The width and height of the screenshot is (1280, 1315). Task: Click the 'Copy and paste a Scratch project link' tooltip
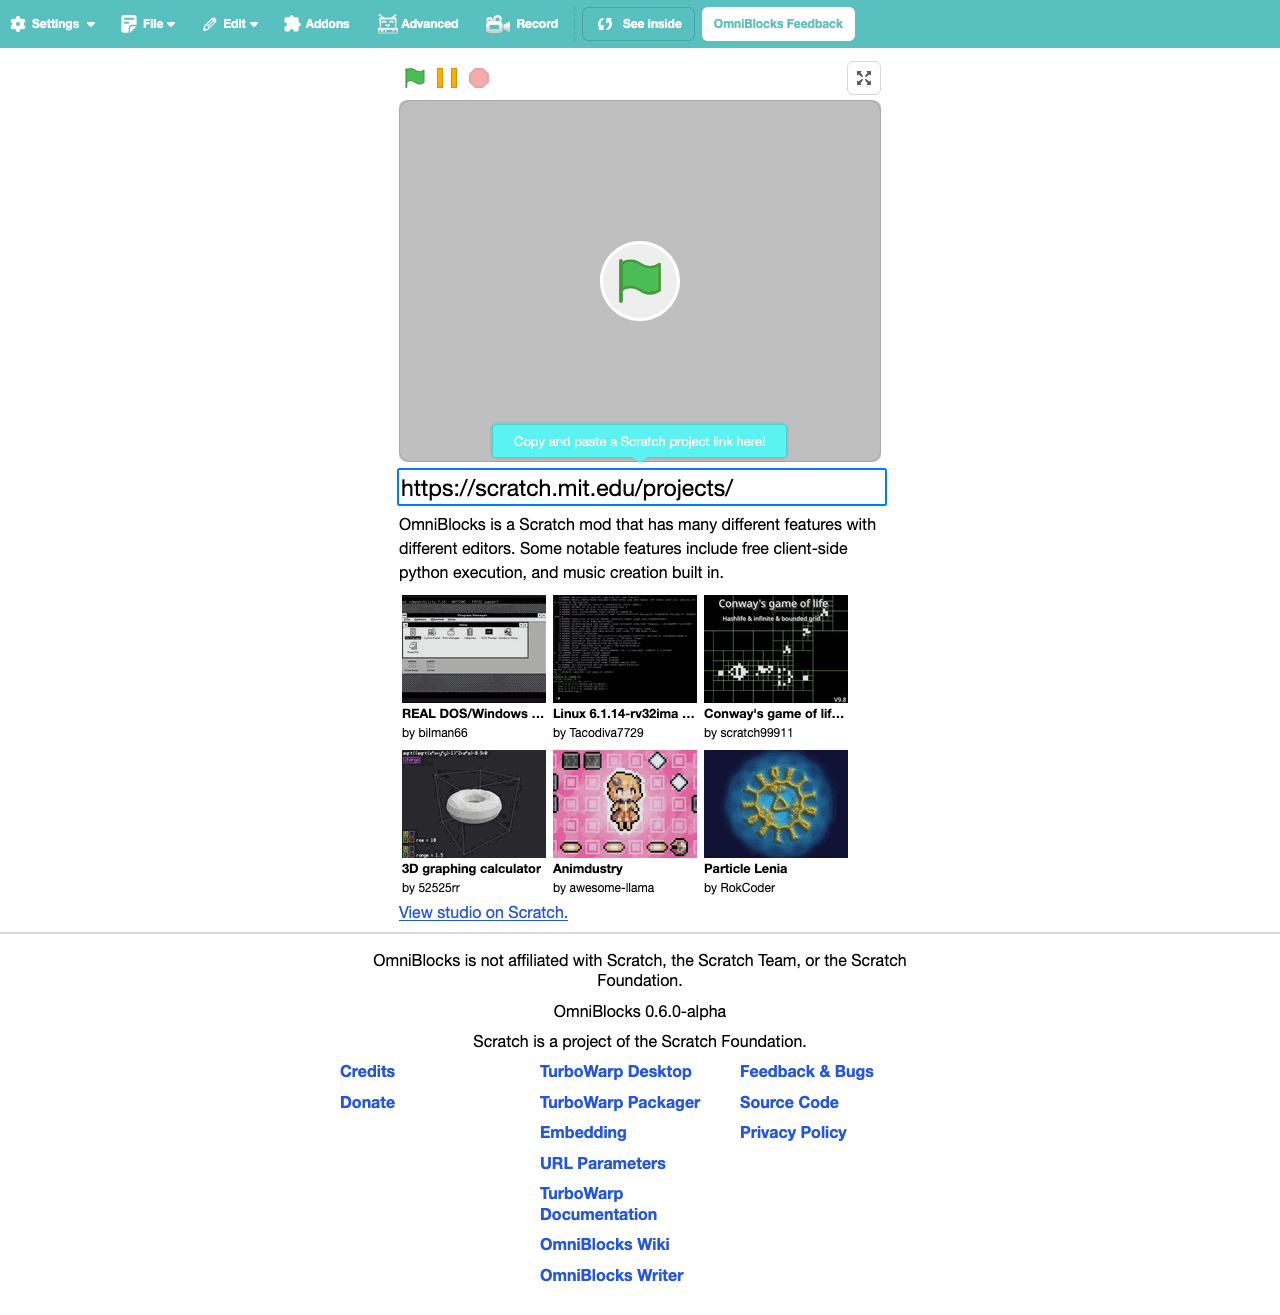tap(640, 441)
